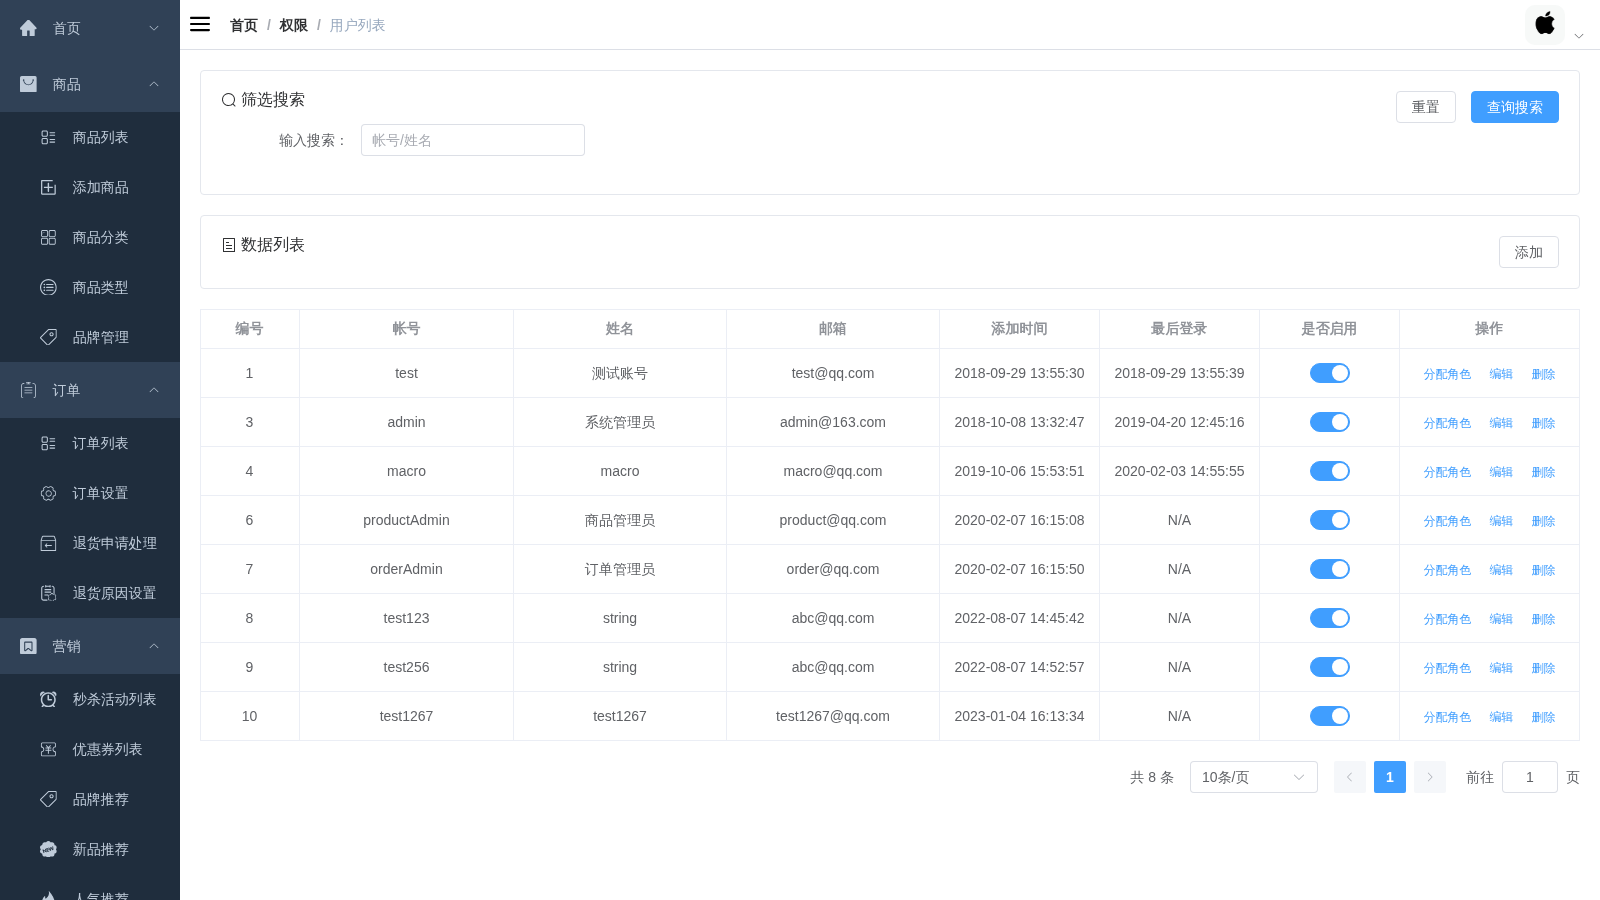Open 新品推荐 menu item

point(90,849)
